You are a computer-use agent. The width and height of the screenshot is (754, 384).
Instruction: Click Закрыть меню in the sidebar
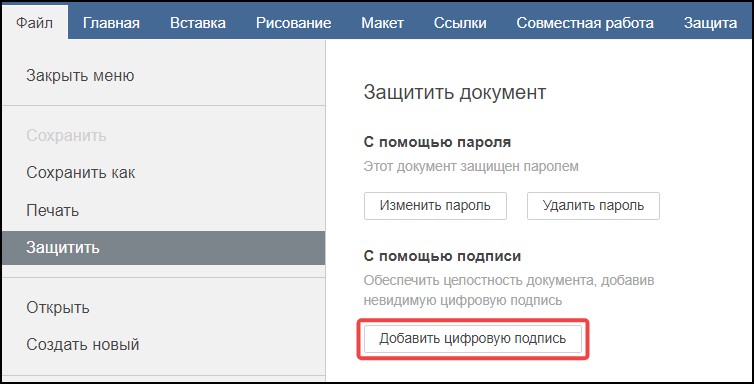[x=163, y=75]
